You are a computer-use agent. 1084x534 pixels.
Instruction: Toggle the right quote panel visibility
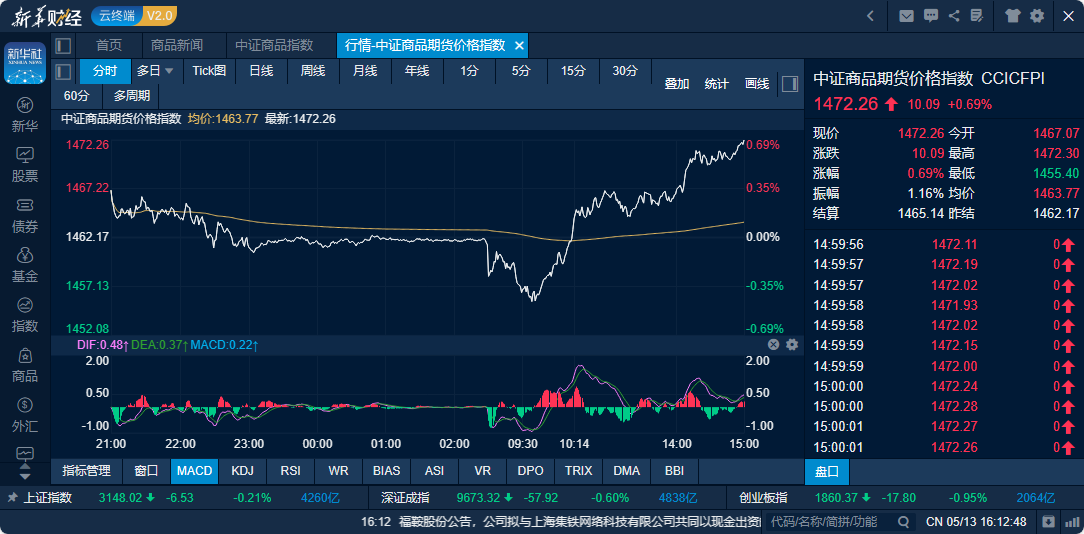tap(789, 83)
